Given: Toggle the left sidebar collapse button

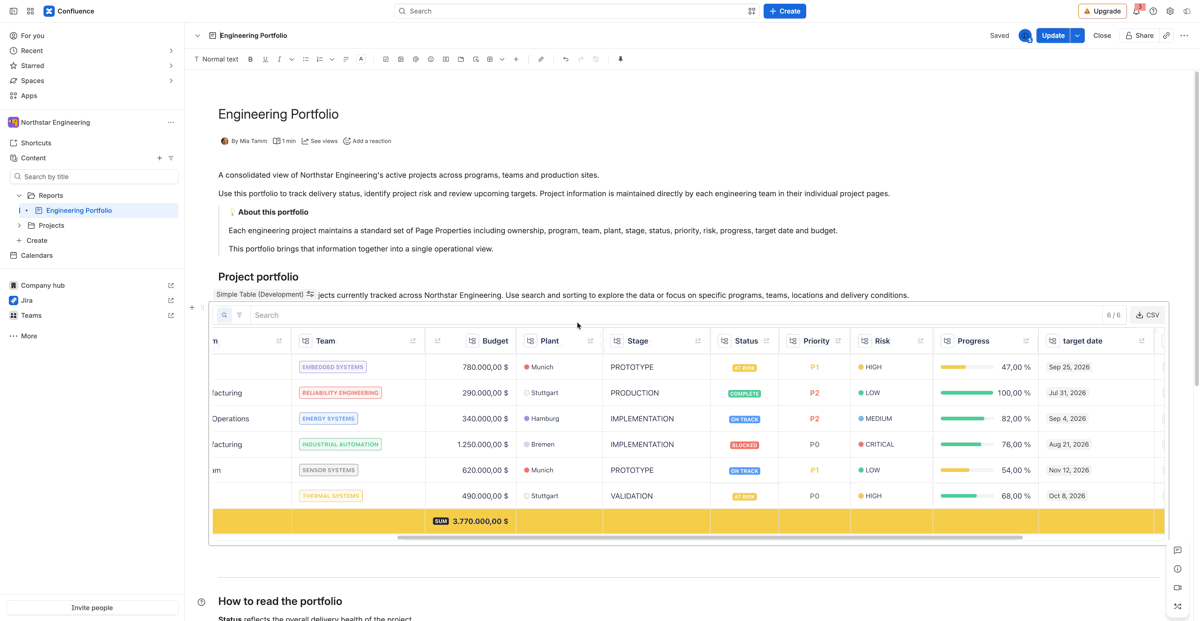Looking at the screenshot, I should pyautogui.click(x=13, y=11).
